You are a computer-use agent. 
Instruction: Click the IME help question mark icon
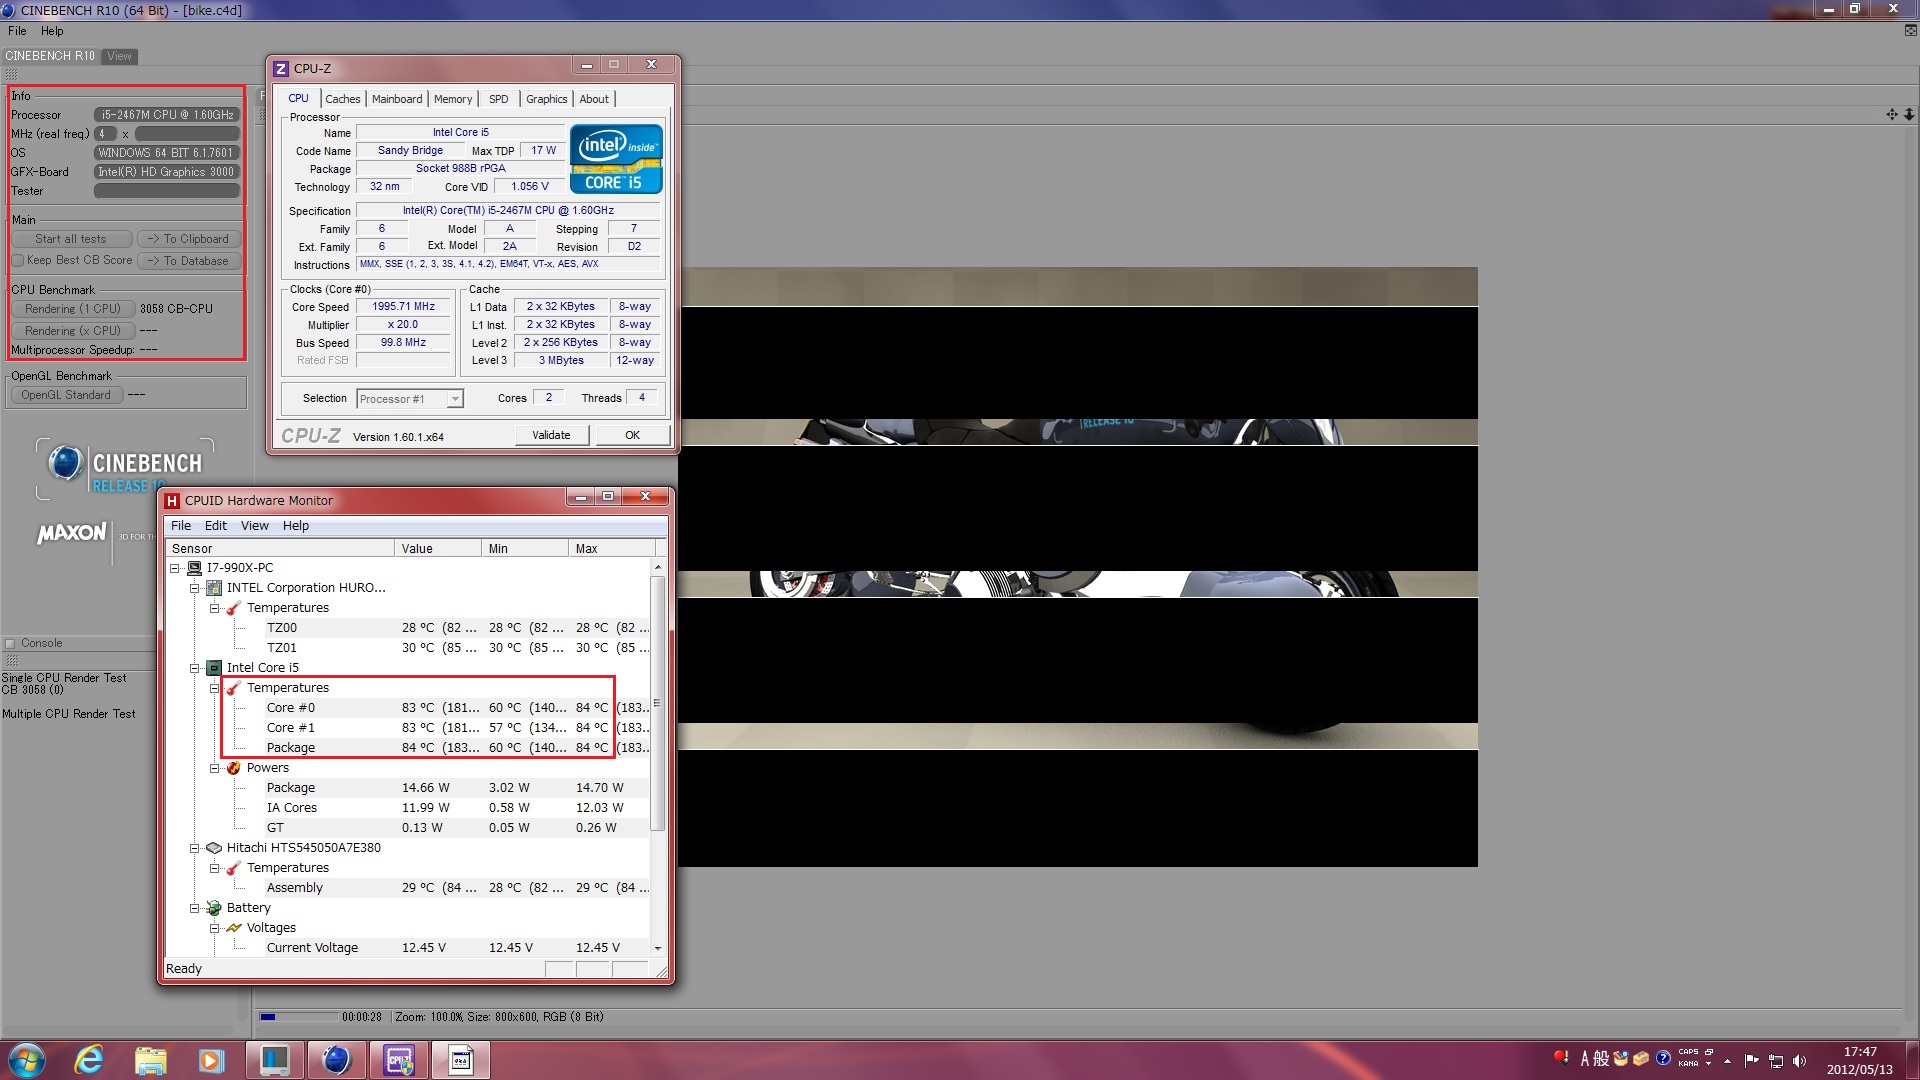pos(1663,1058)
